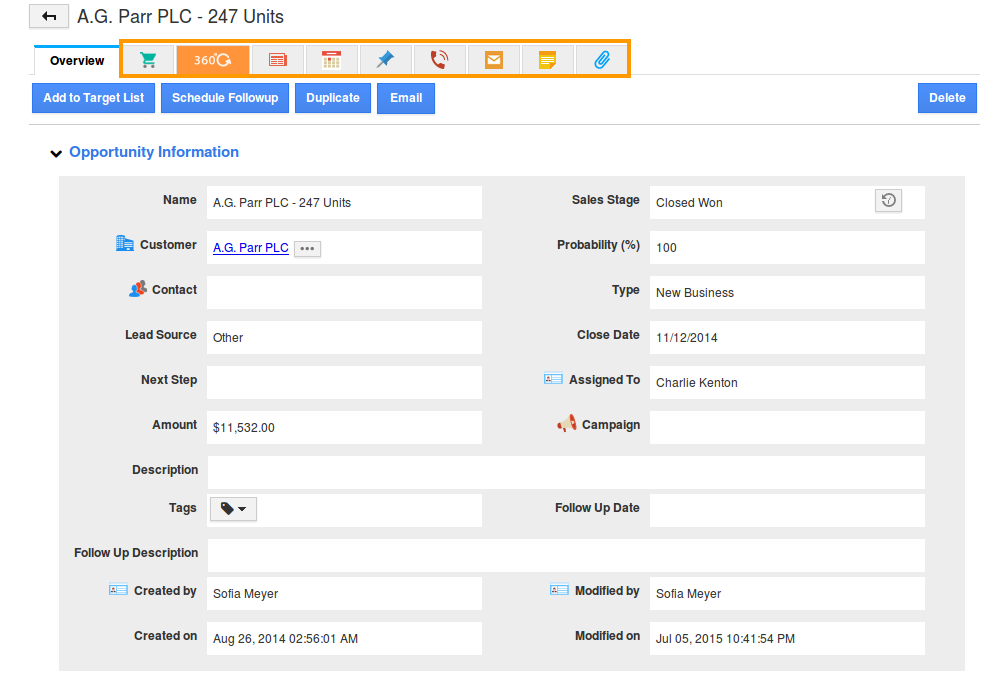Click the empty Follow Up Date field
This screenshot has width=990, height=675.
(787, 510)
